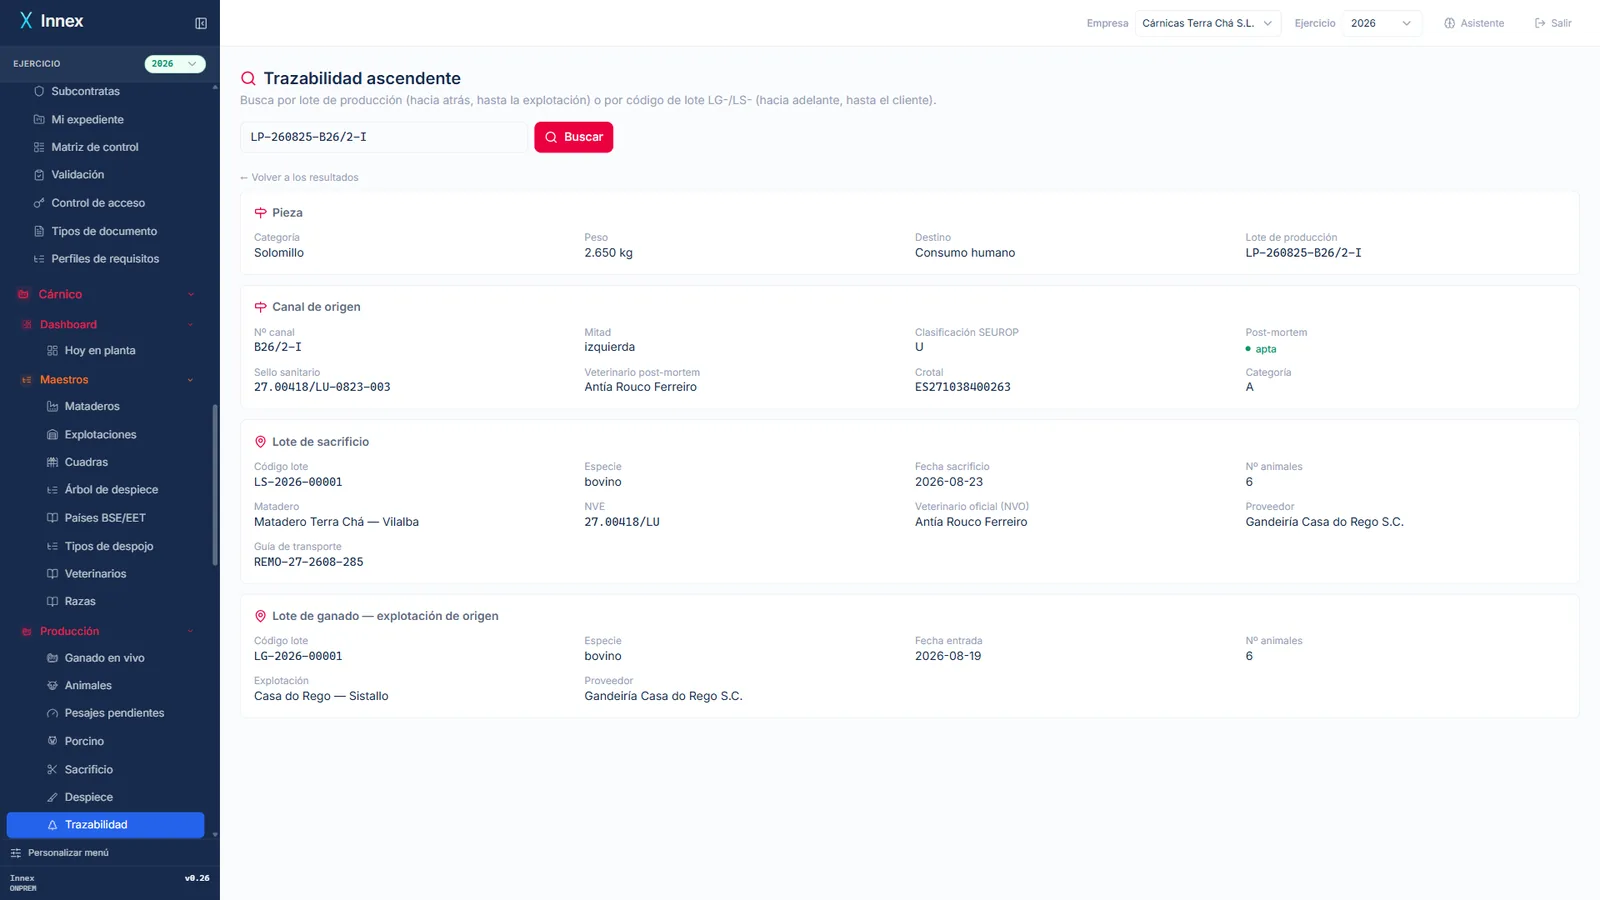Click the sidebar vertical scrollbar

pyautogui.click(x=215, y=485)
